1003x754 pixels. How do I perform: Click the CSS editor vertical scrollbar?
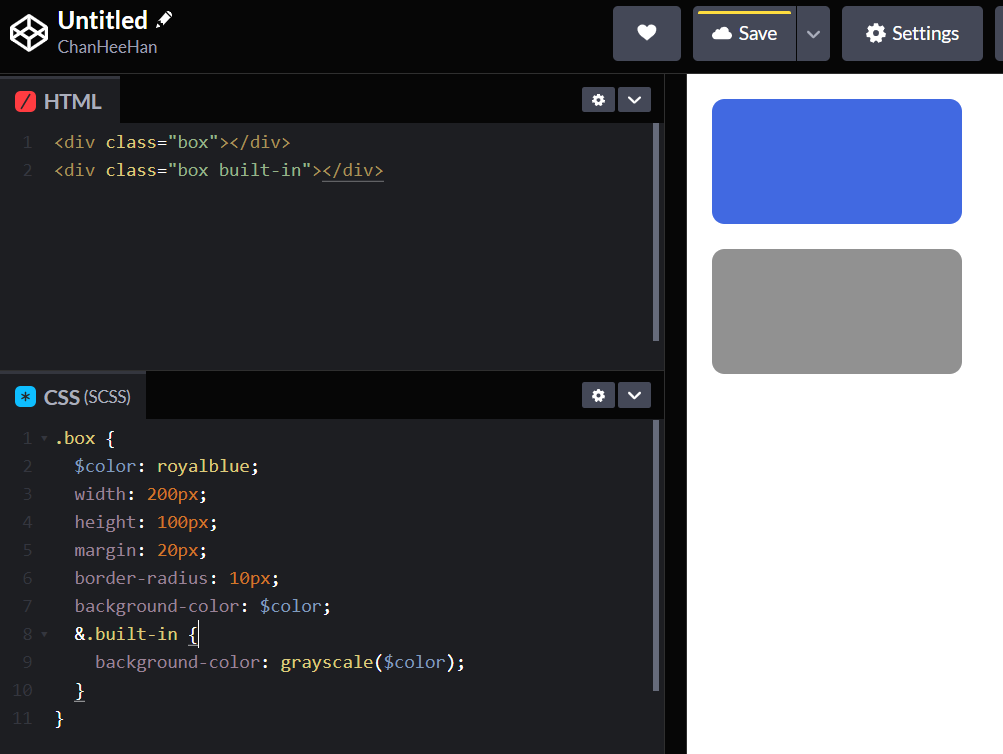(x=656, y=556)
